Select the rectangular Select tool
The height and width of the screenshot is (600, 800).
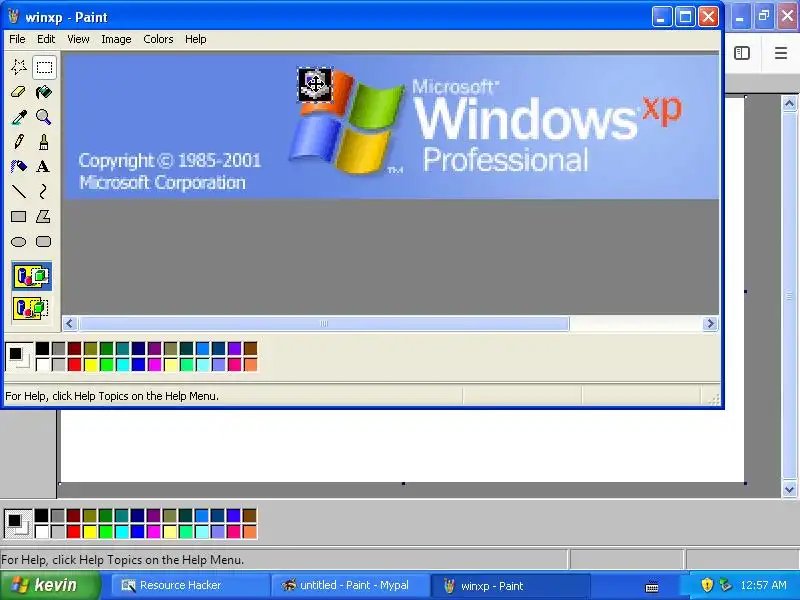[x=44, y=67]
